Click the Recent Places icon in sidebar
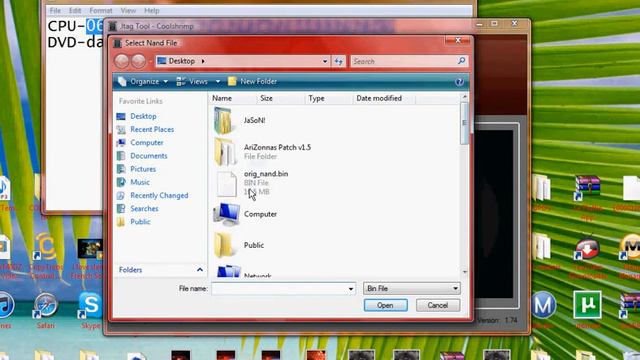The height and width of the screenshot is (360, 640). (x=121, y=129)
